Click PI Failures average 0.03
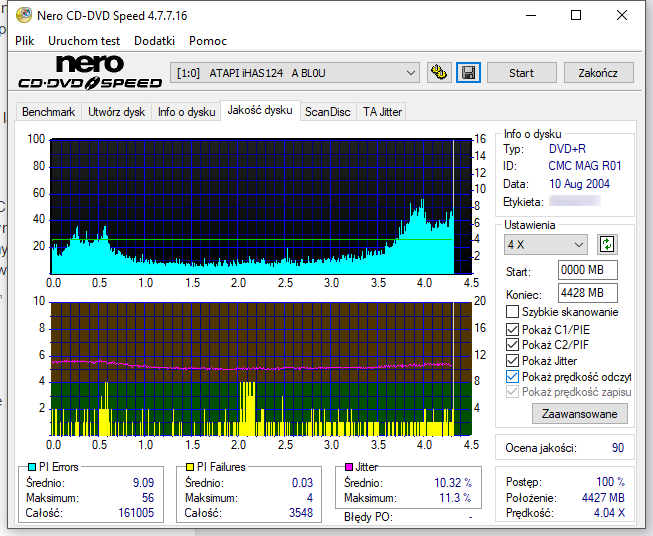Image resolution: width=653 pixels, height=536 pixels. [x=302, y=483]
